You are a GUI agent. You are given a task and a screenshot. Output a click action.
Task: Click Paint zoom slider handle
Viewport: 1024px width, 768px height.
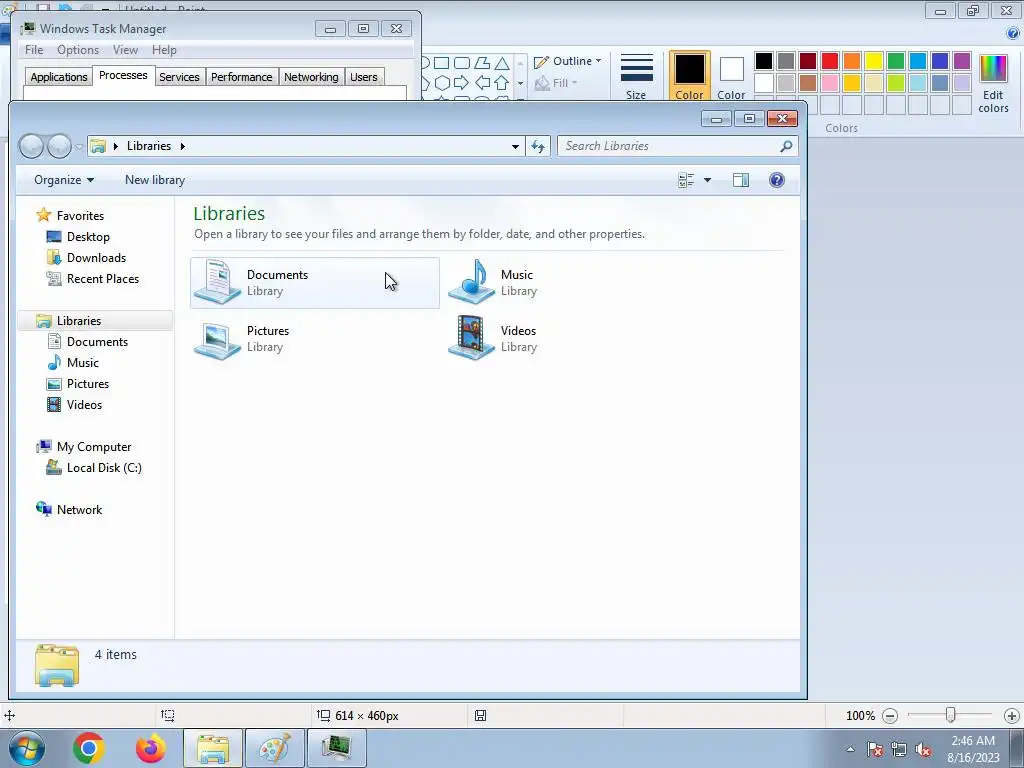click(951, 716)
